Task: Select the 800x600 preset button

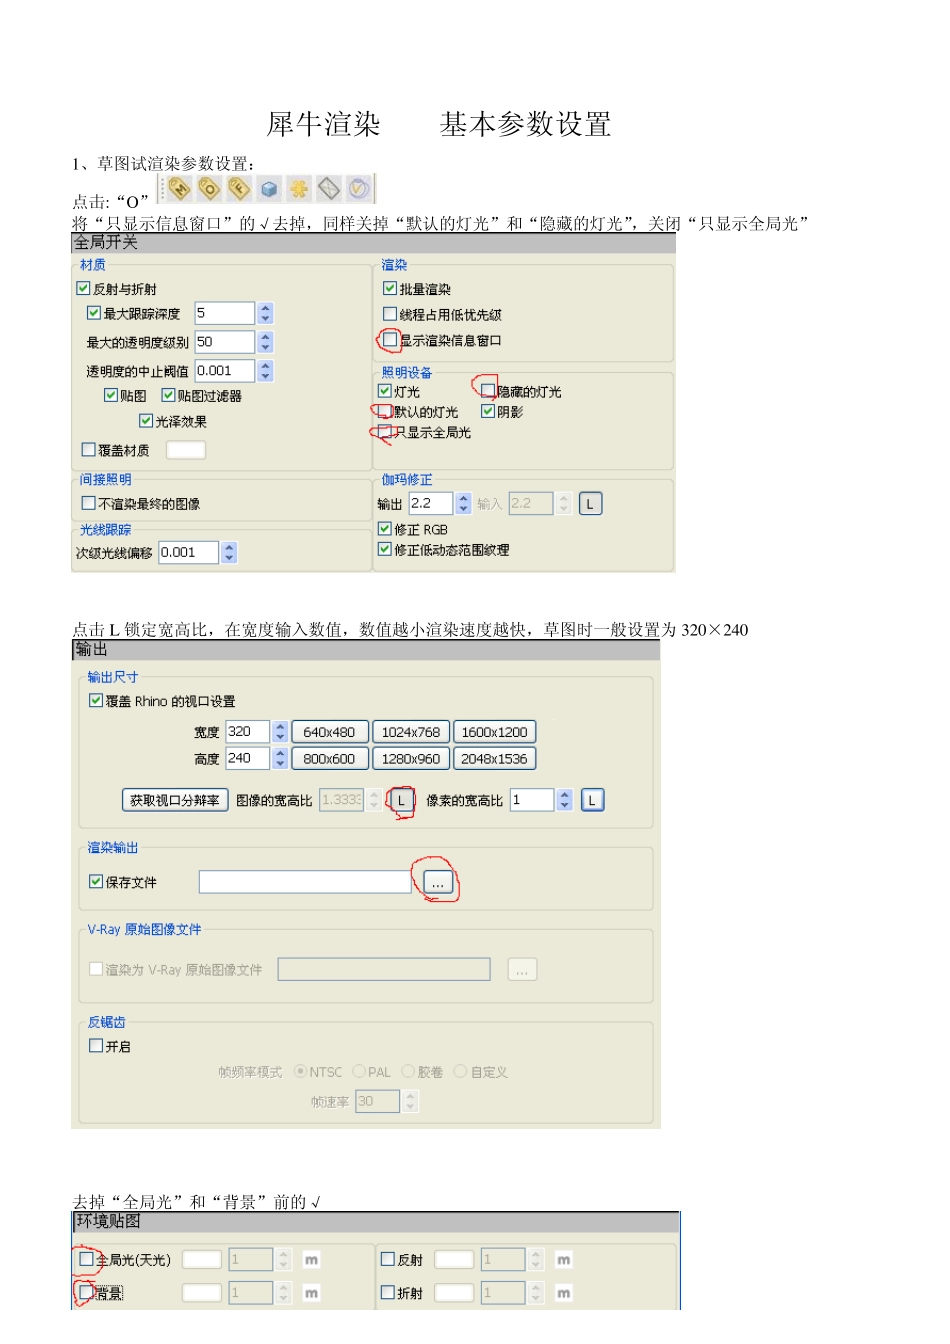Action: point(329,759)
